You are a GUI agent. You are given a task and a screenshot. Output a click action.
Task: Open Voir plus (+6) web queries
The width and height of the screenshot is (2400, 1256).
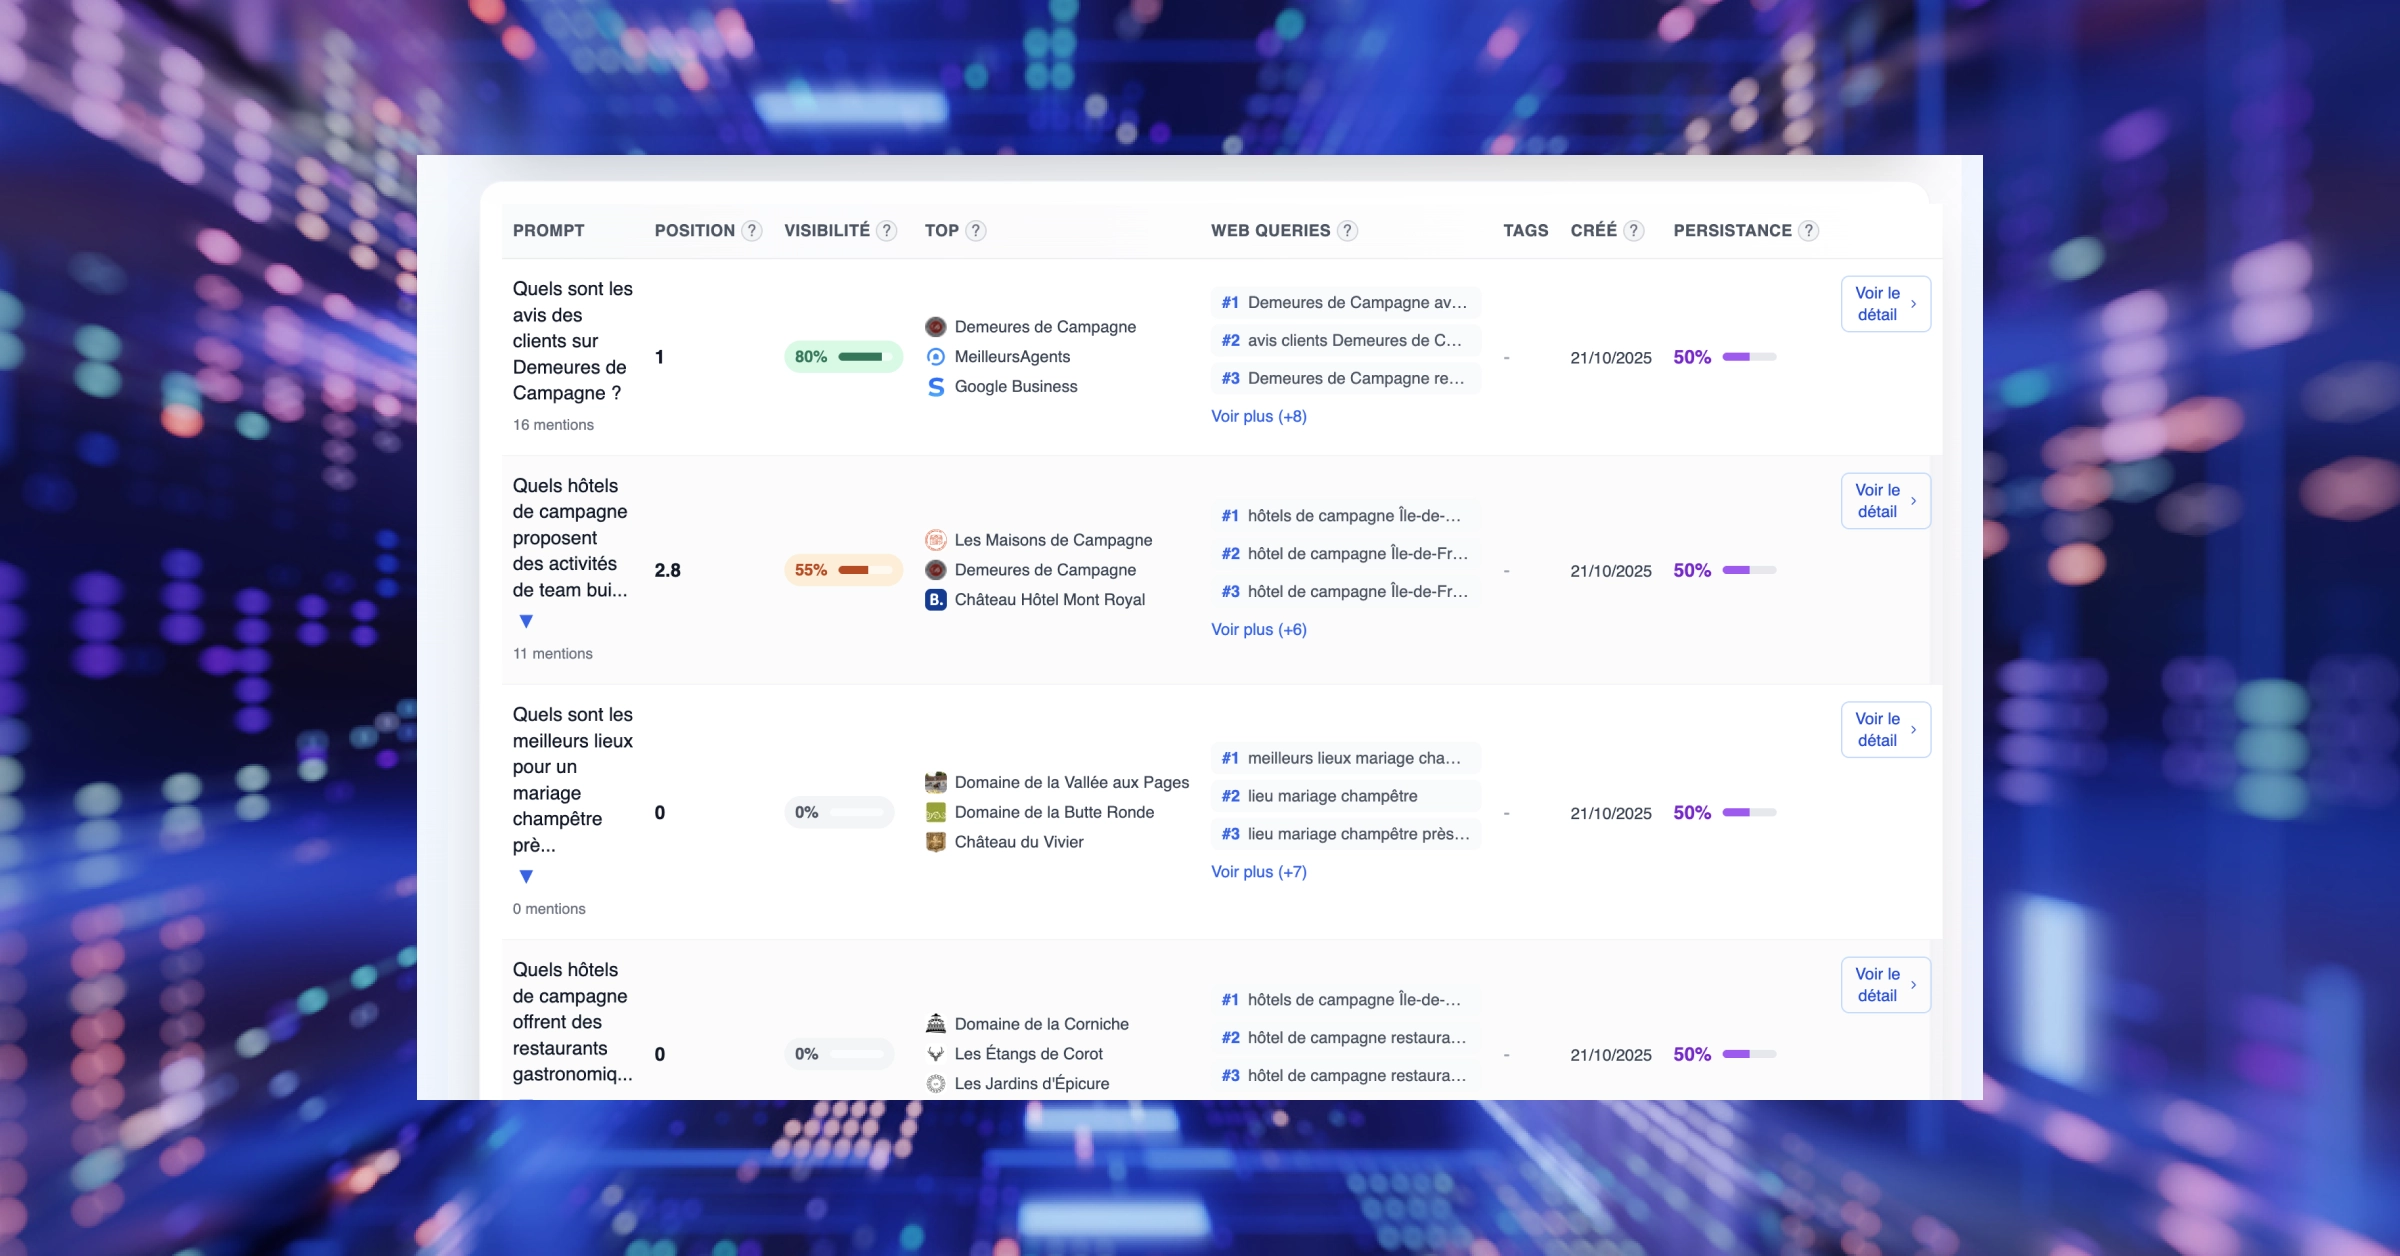(1258, 629)
